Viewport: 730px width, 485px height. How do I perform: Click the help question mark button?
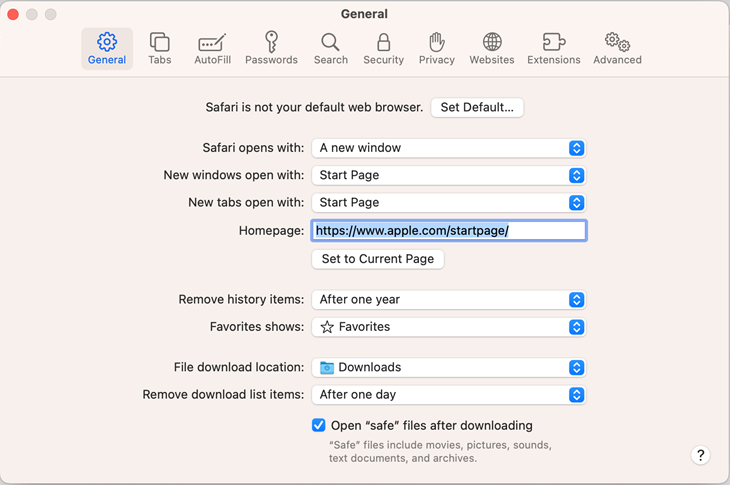pyautogui.click(x=701, y=455)
